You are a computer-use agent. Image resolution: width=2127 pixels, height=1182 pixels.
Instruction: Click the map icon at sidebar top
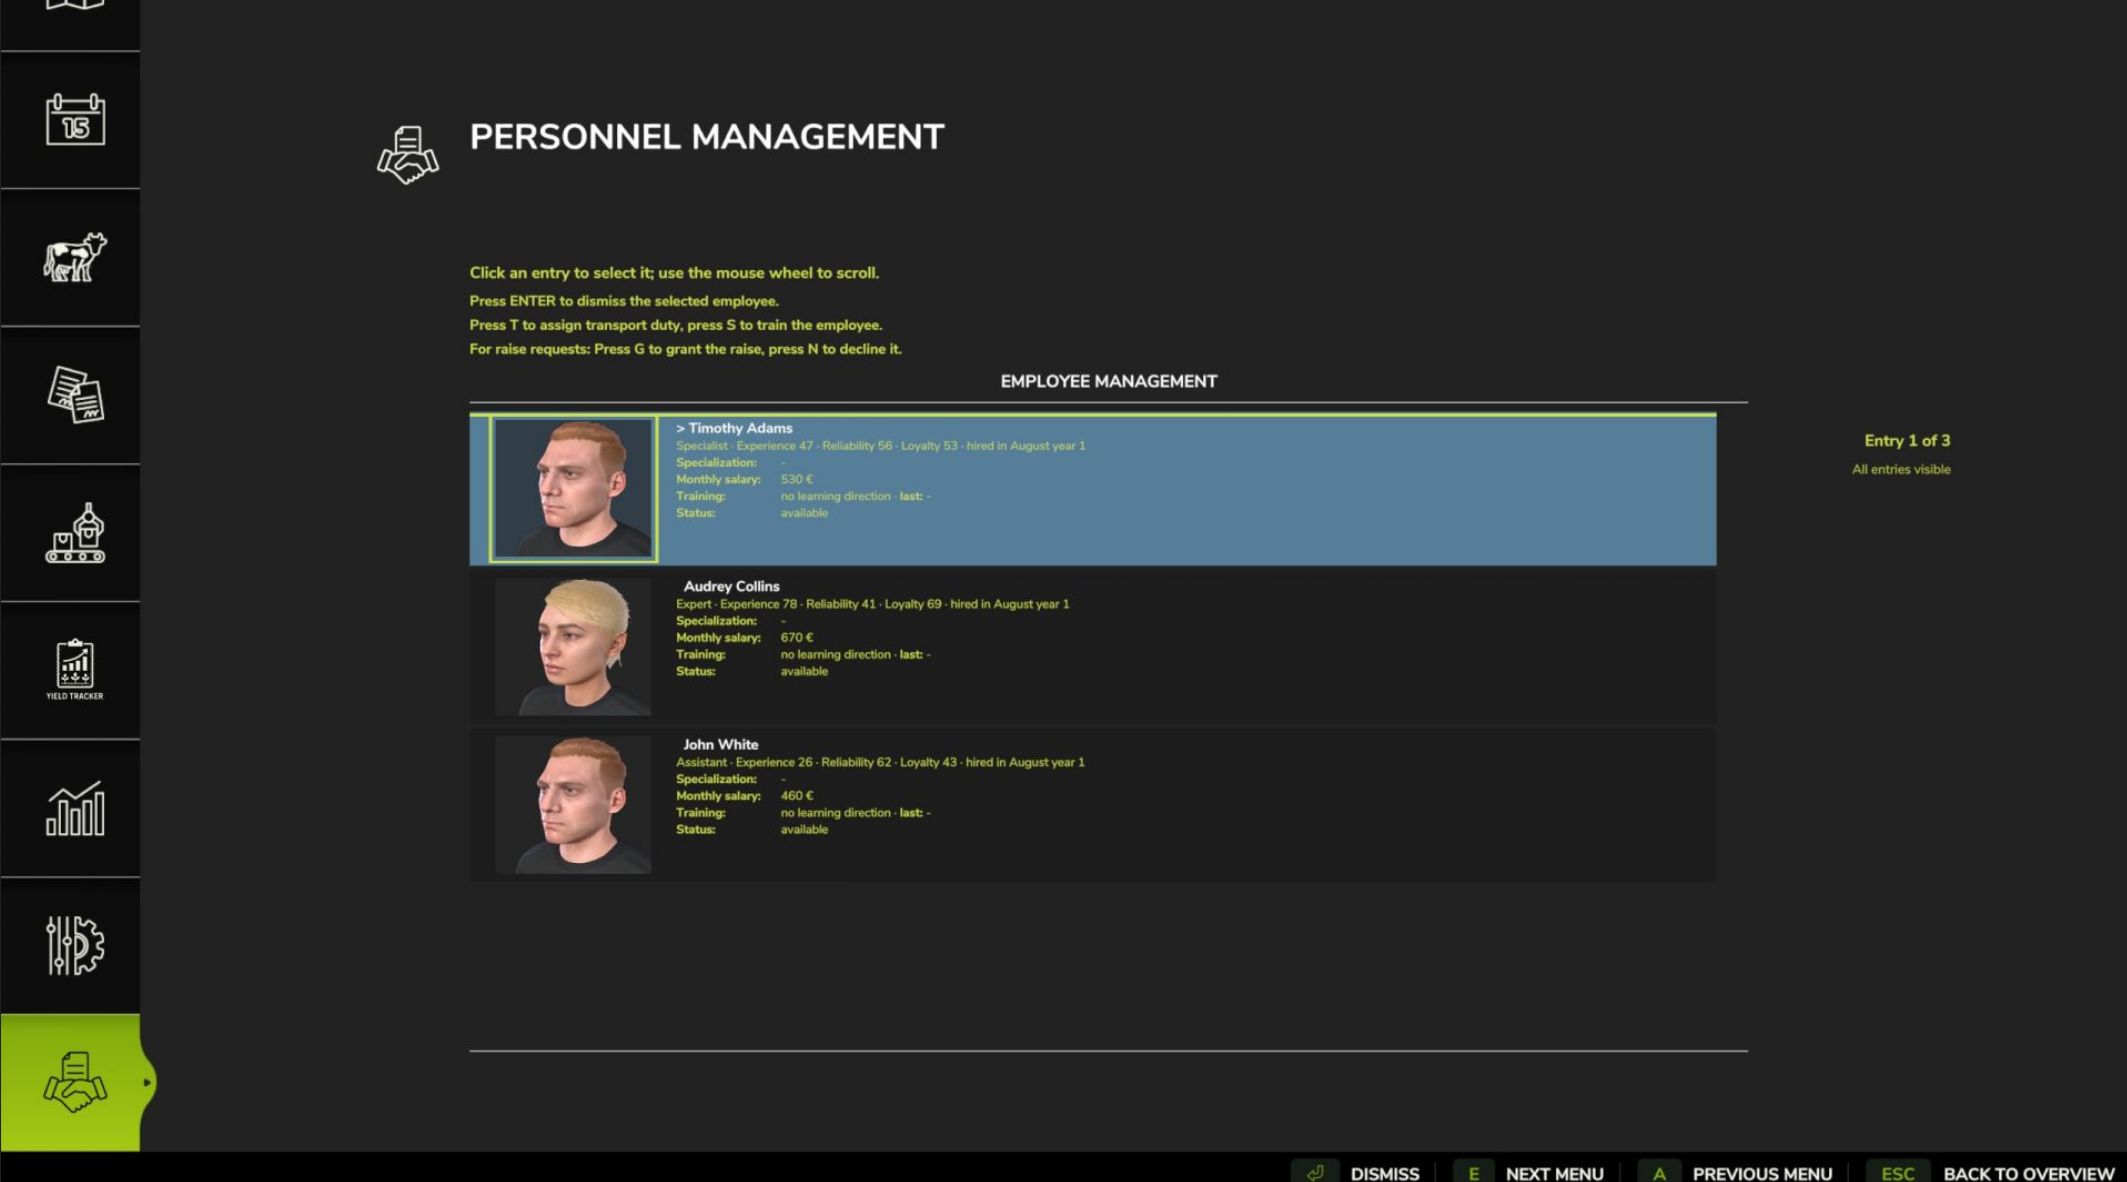[75, 5]
